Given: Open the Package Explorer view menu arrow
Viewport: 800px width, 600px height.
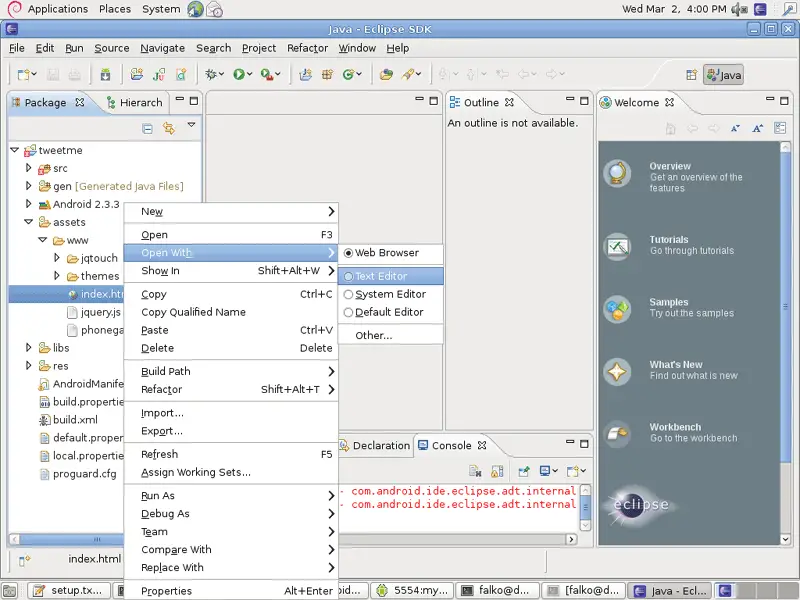Looking at the screenshot, I should [191, 124].
